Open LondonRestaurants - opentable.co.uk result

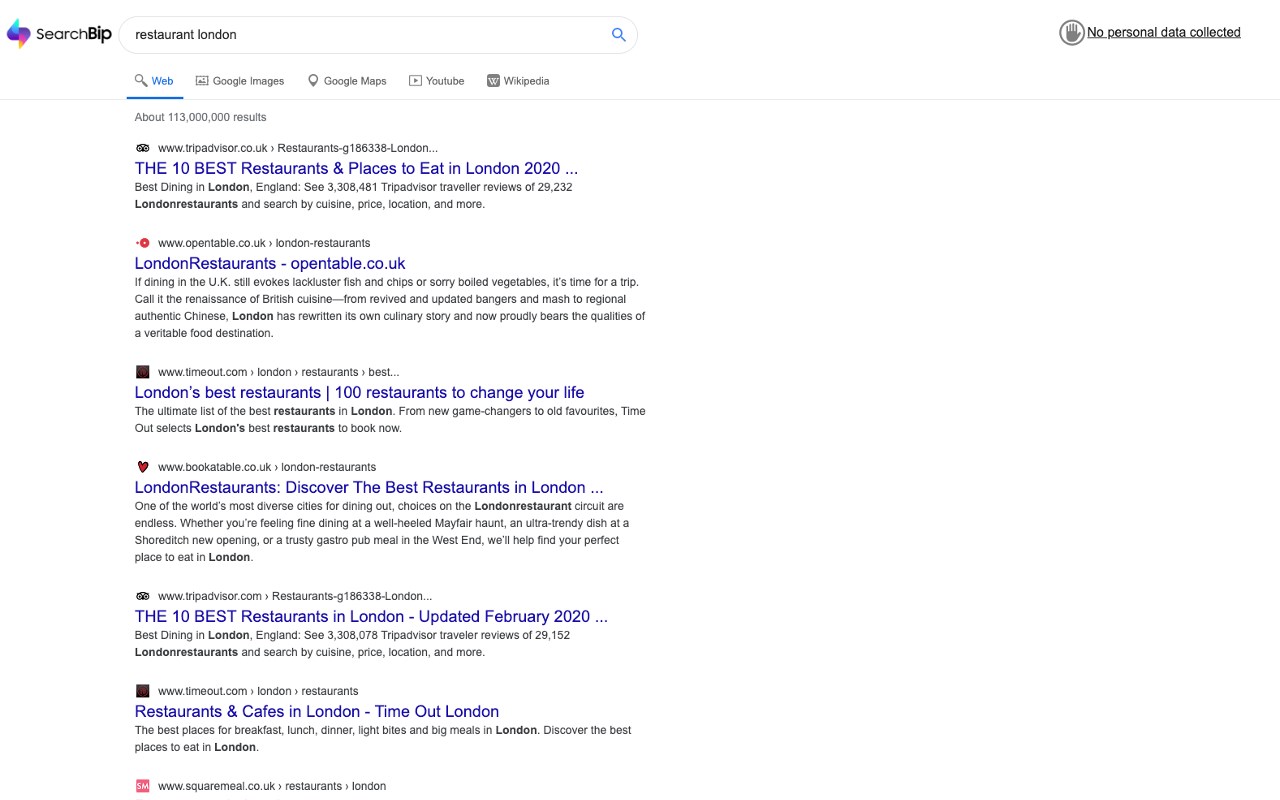coord(270,263)
